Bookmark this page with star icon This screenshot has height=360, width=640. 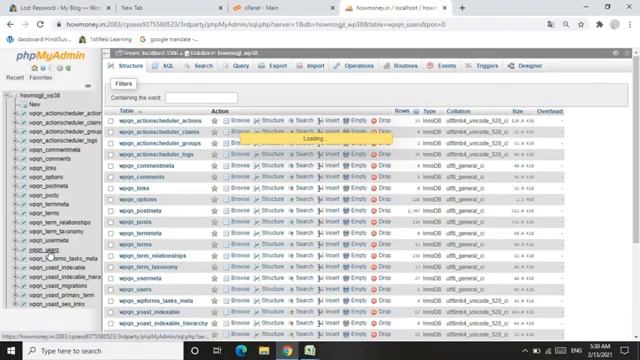tap(581, 24)
